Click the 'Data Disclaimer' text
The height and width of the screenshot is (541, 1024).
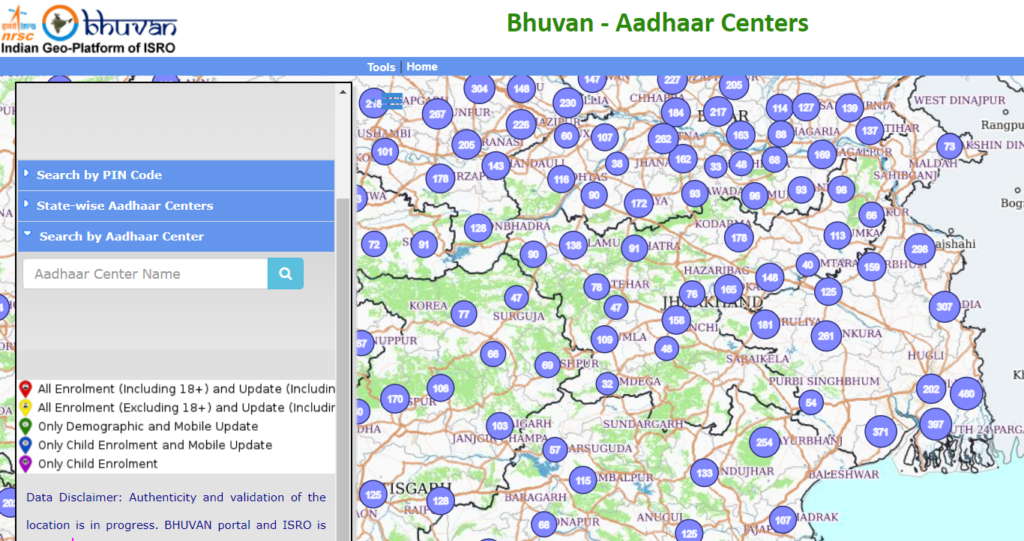pyautogui.click(x=73, y=497)
